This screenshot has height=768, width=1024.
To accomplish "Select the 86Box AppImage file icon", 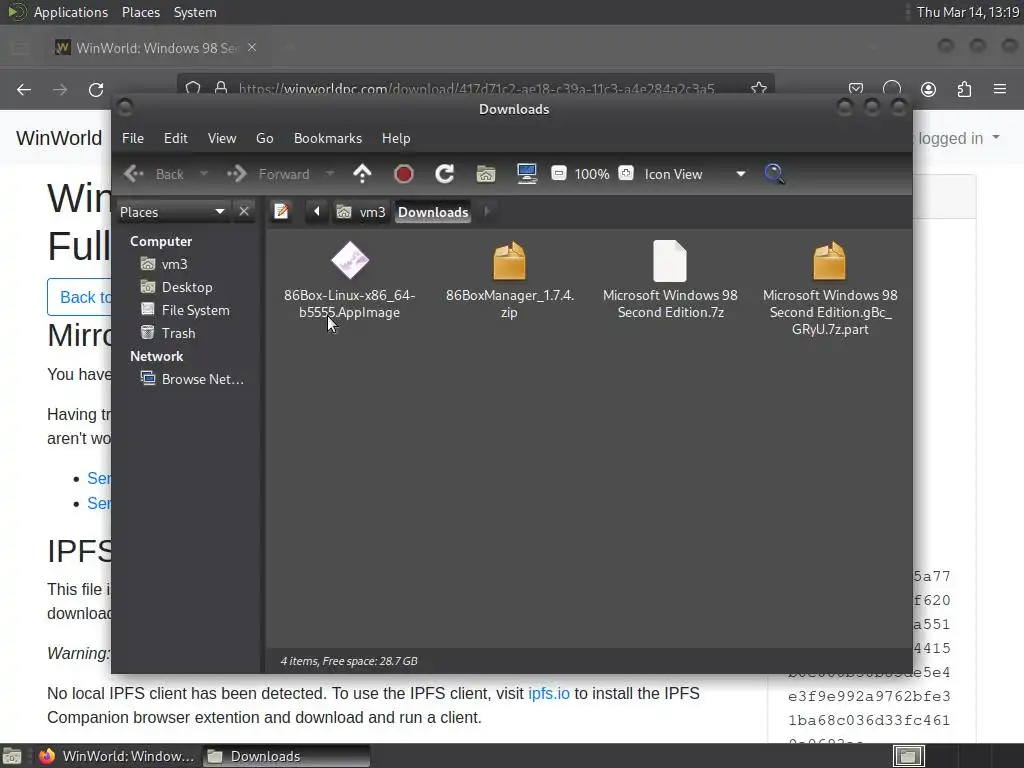I will 349,261.
